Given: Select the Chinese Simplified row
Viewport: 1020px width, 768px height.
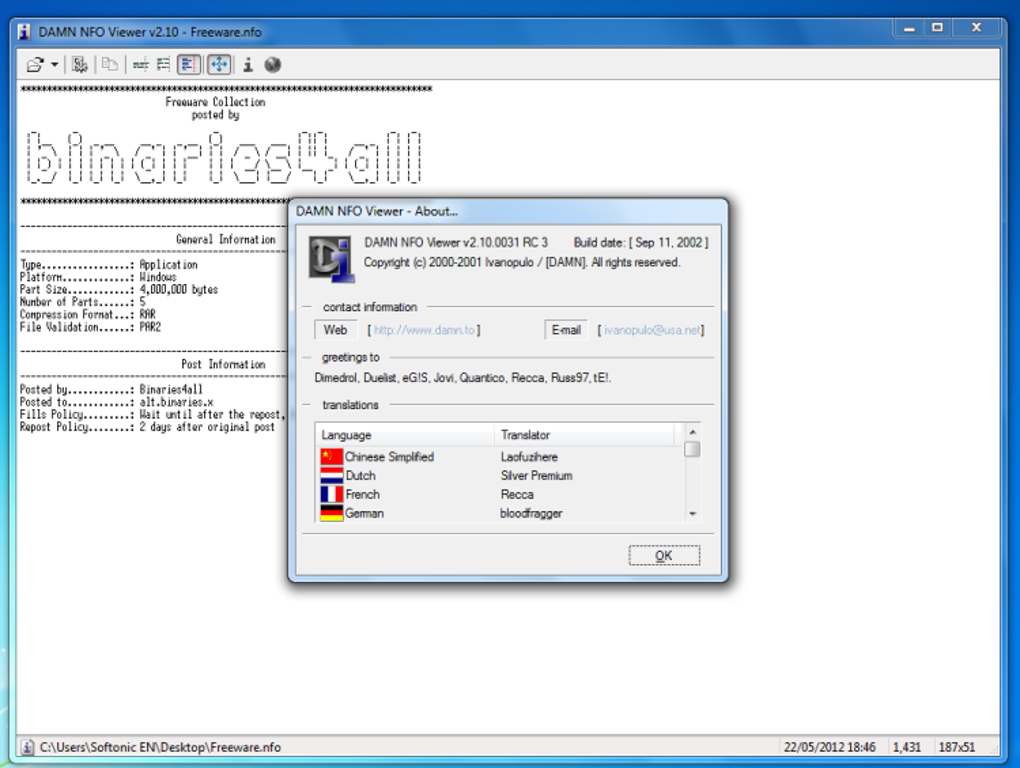Looking at the screenshot, I should (x=500, y=457).
